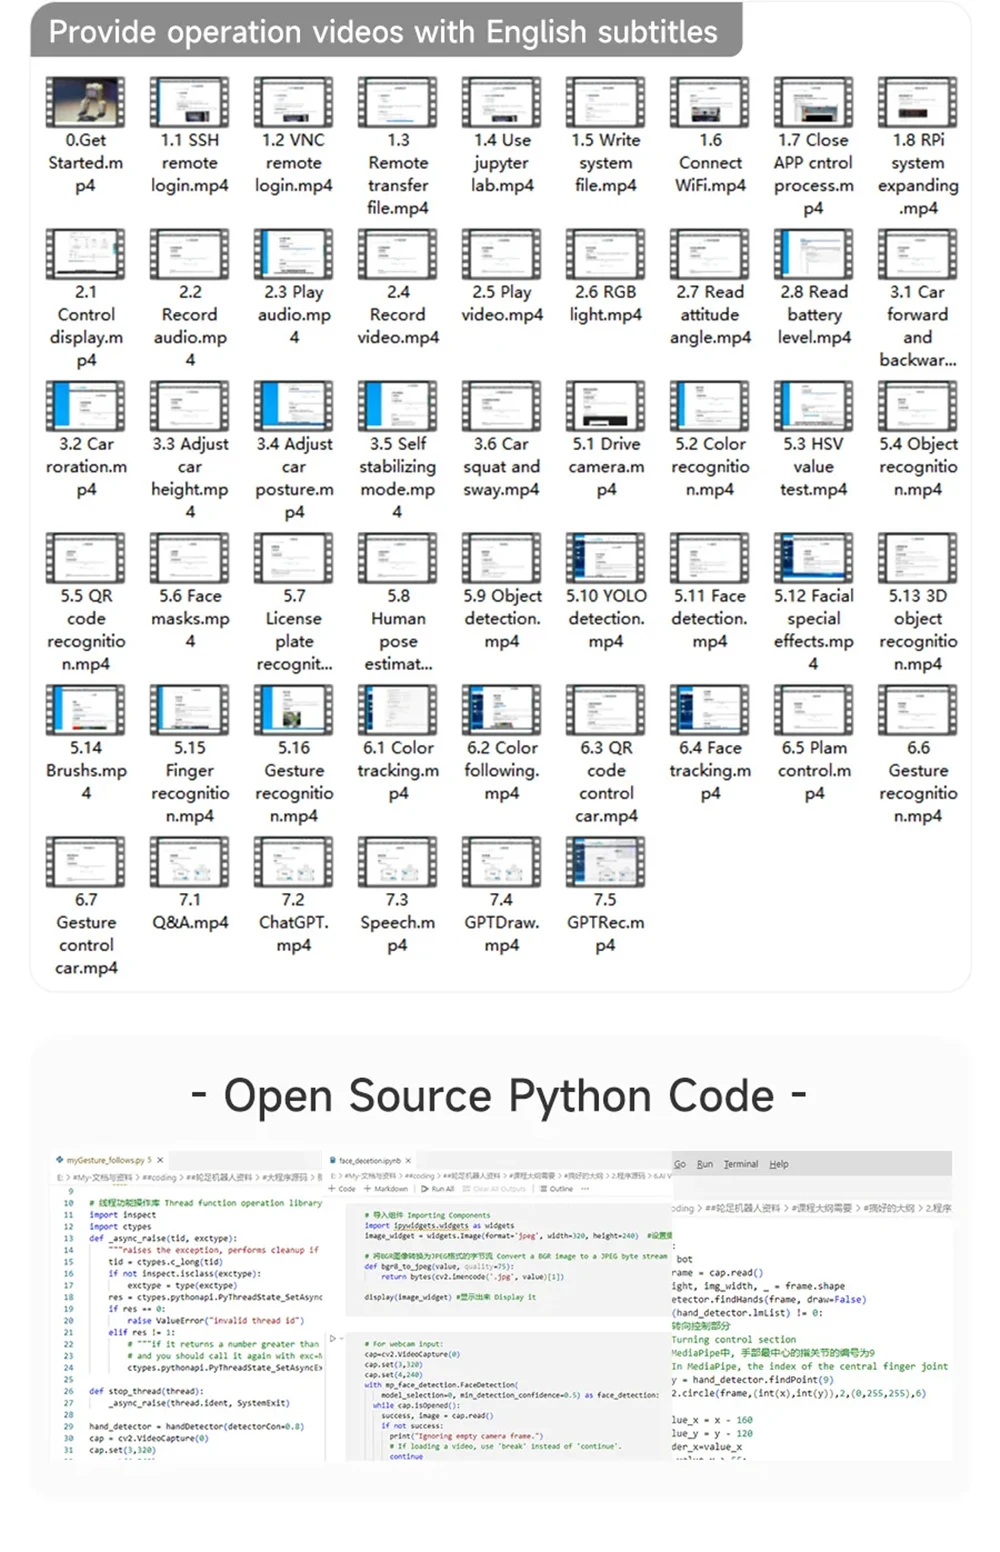The height and width of the screenshot is (1552, 1000).
Task: Open the 6.5 Plam control.mp4 video
Action: pyautogui.click(x=814, y=710)
